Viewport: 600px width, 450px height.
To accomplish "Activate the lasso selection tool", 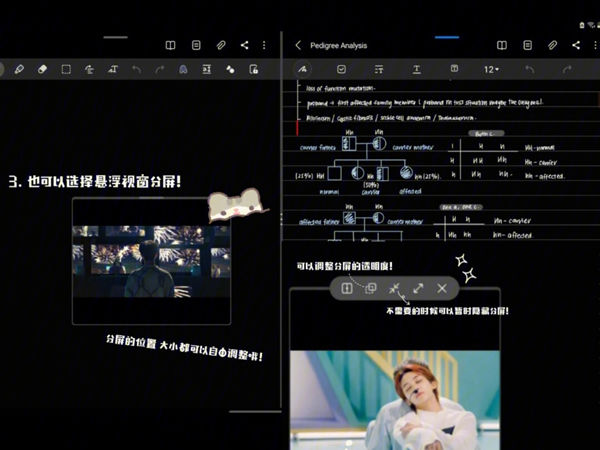I will [66, 69].
